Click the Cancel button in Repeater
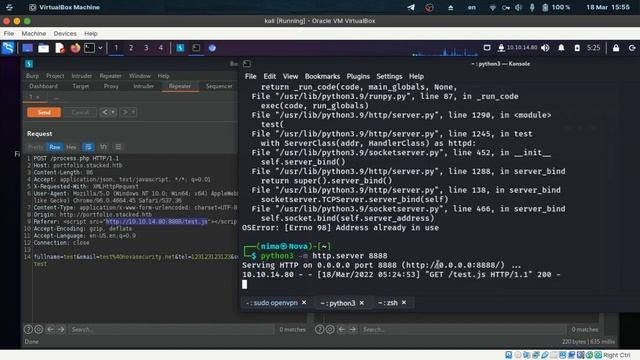Screen dimensions: 640x360 coord(80,112)
